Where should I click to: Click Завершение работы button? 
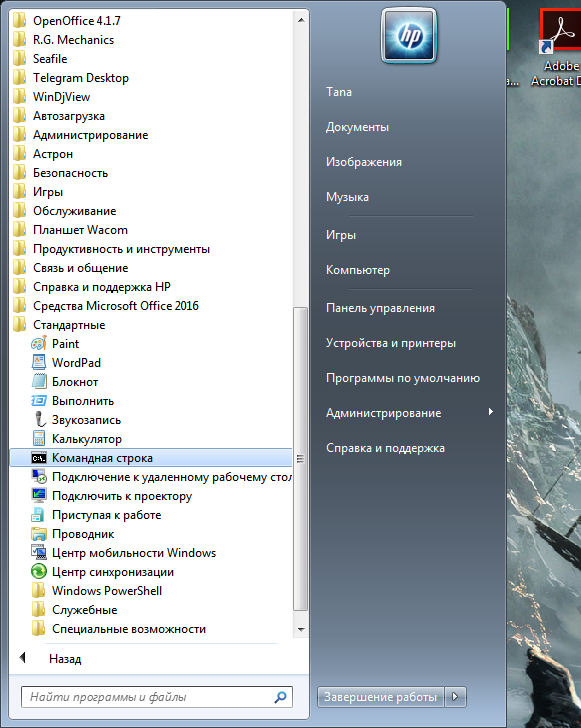[x=381, y=697]
